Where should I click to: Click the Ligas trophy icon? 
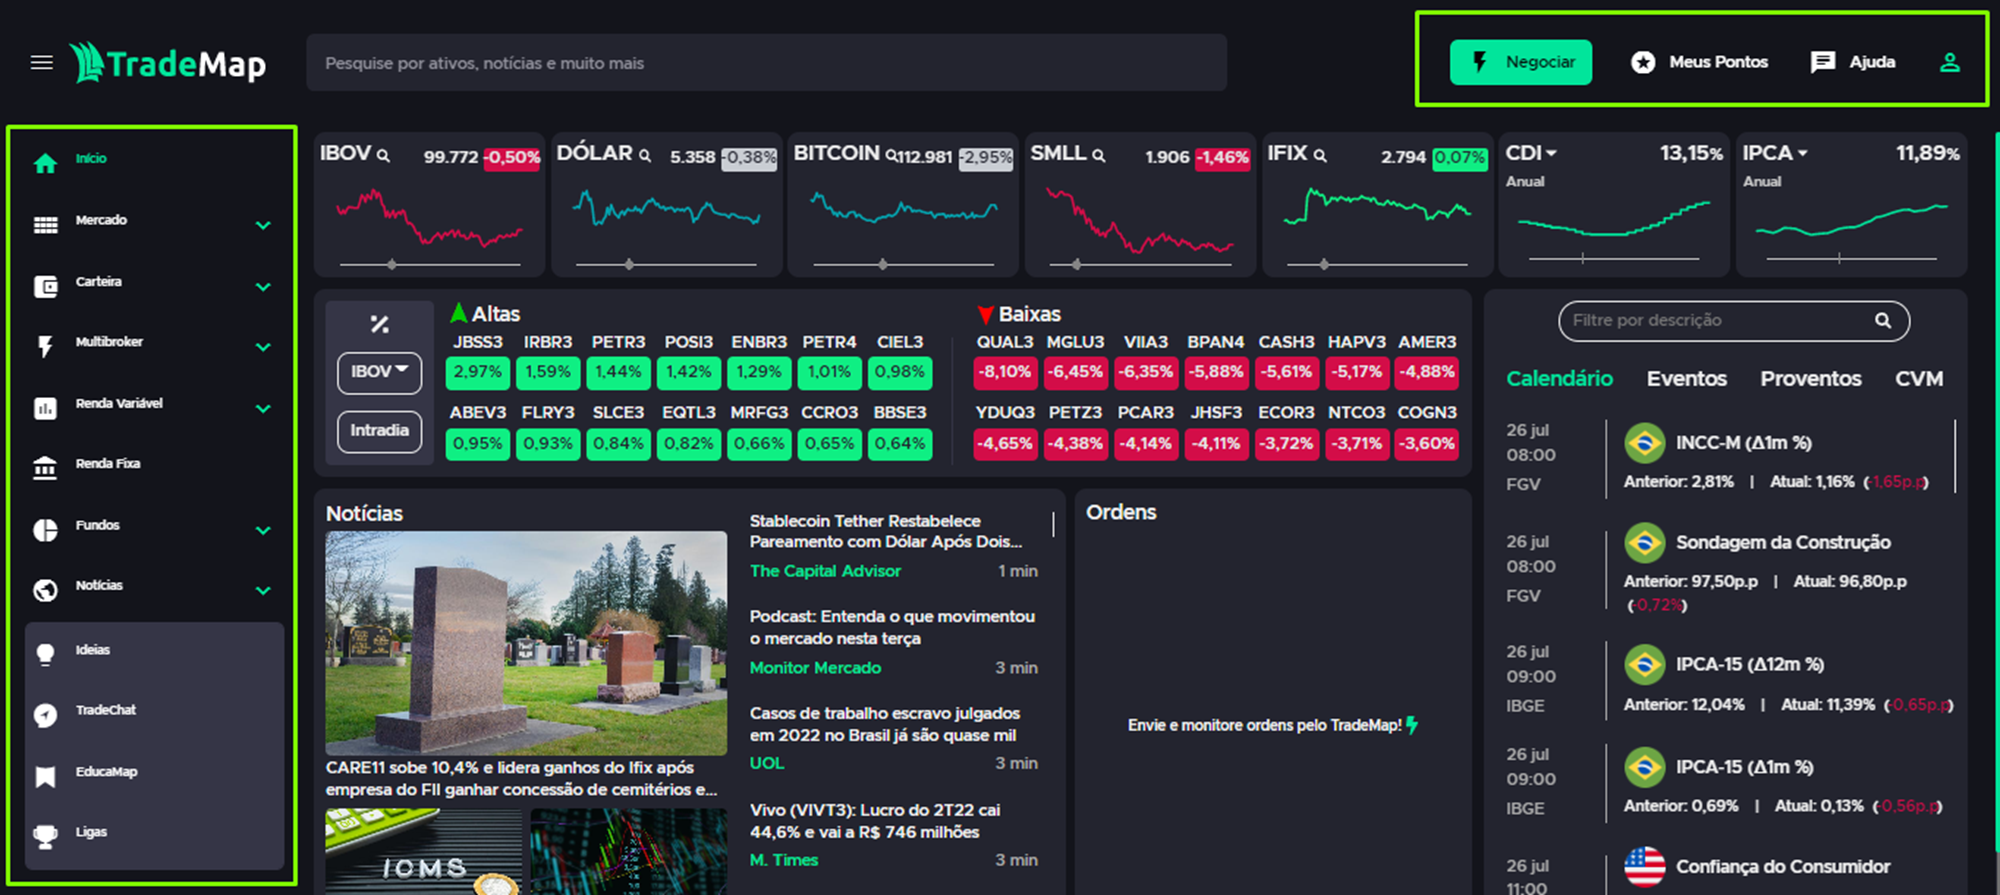45,837
